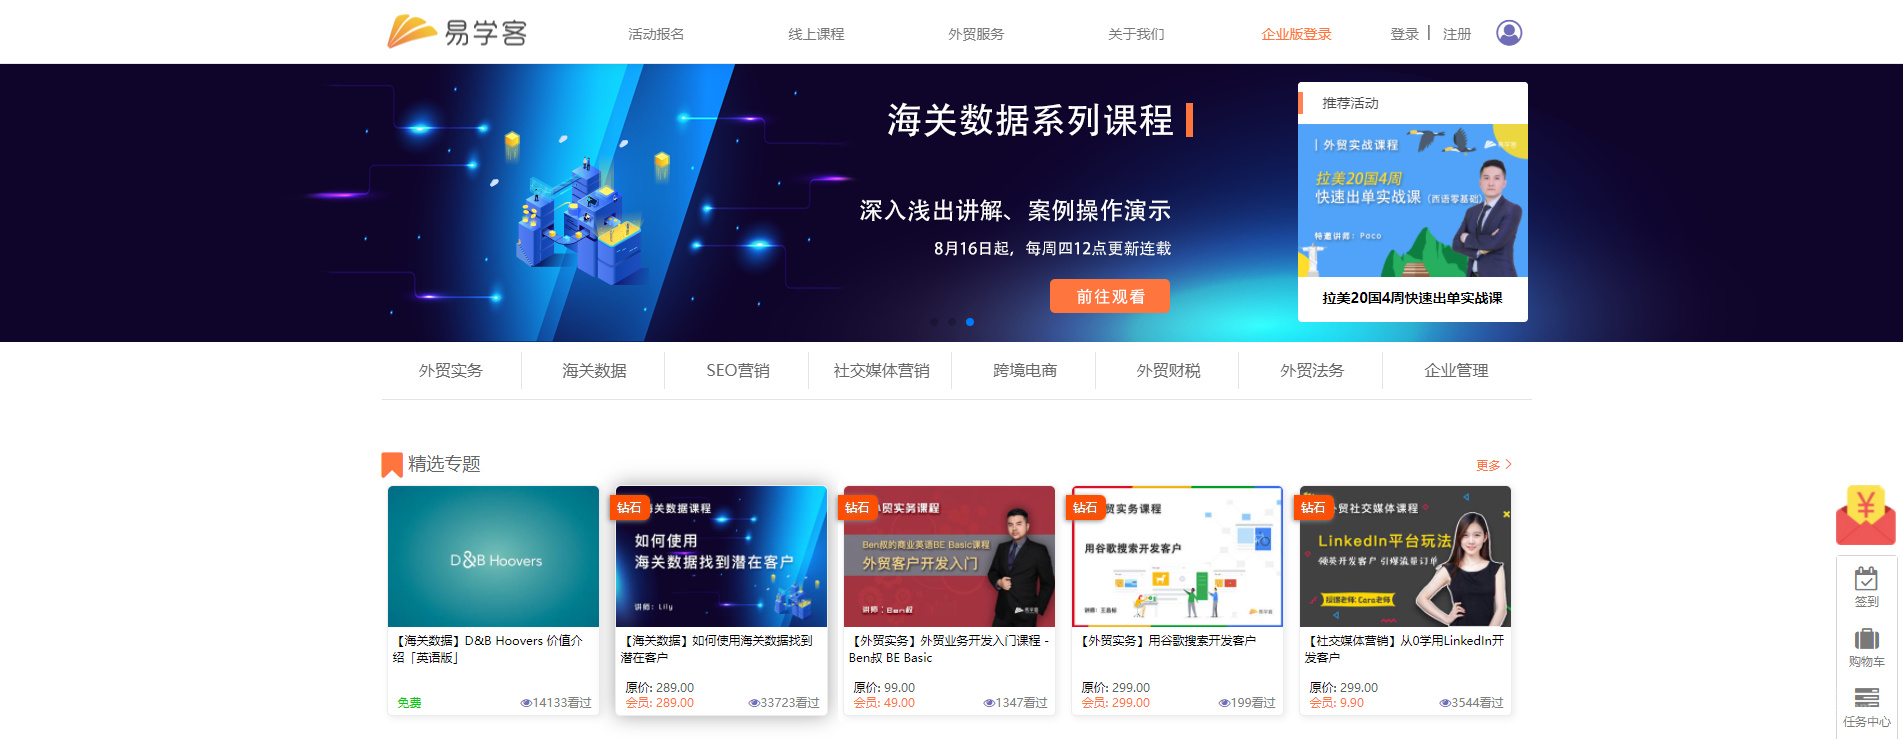This screenshot has height=739, width=1903.
Task: Click the 签到 check-in calendar icon
Action: pyautogui.click(x=1866, y=587)
